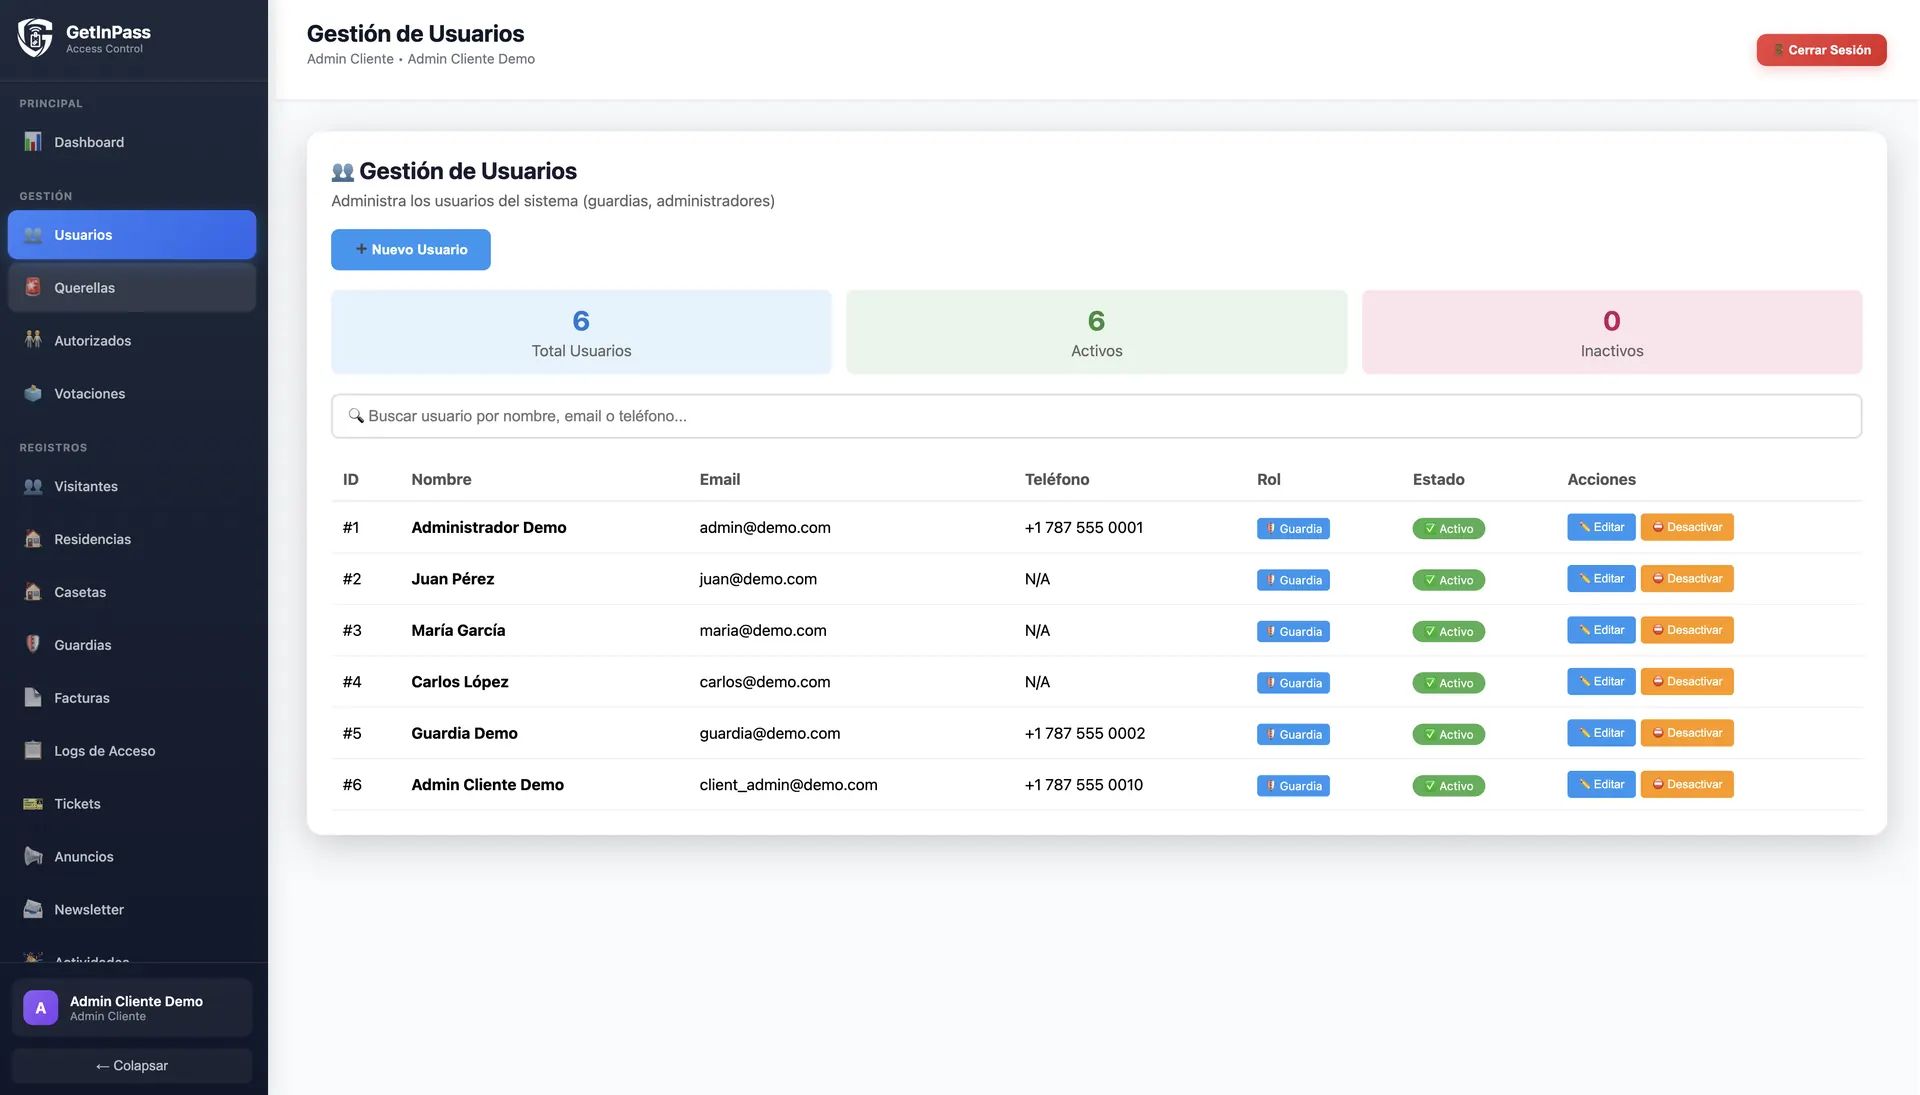Select the Querellas sidebar icon
1920x1095 pixels.
33,288
